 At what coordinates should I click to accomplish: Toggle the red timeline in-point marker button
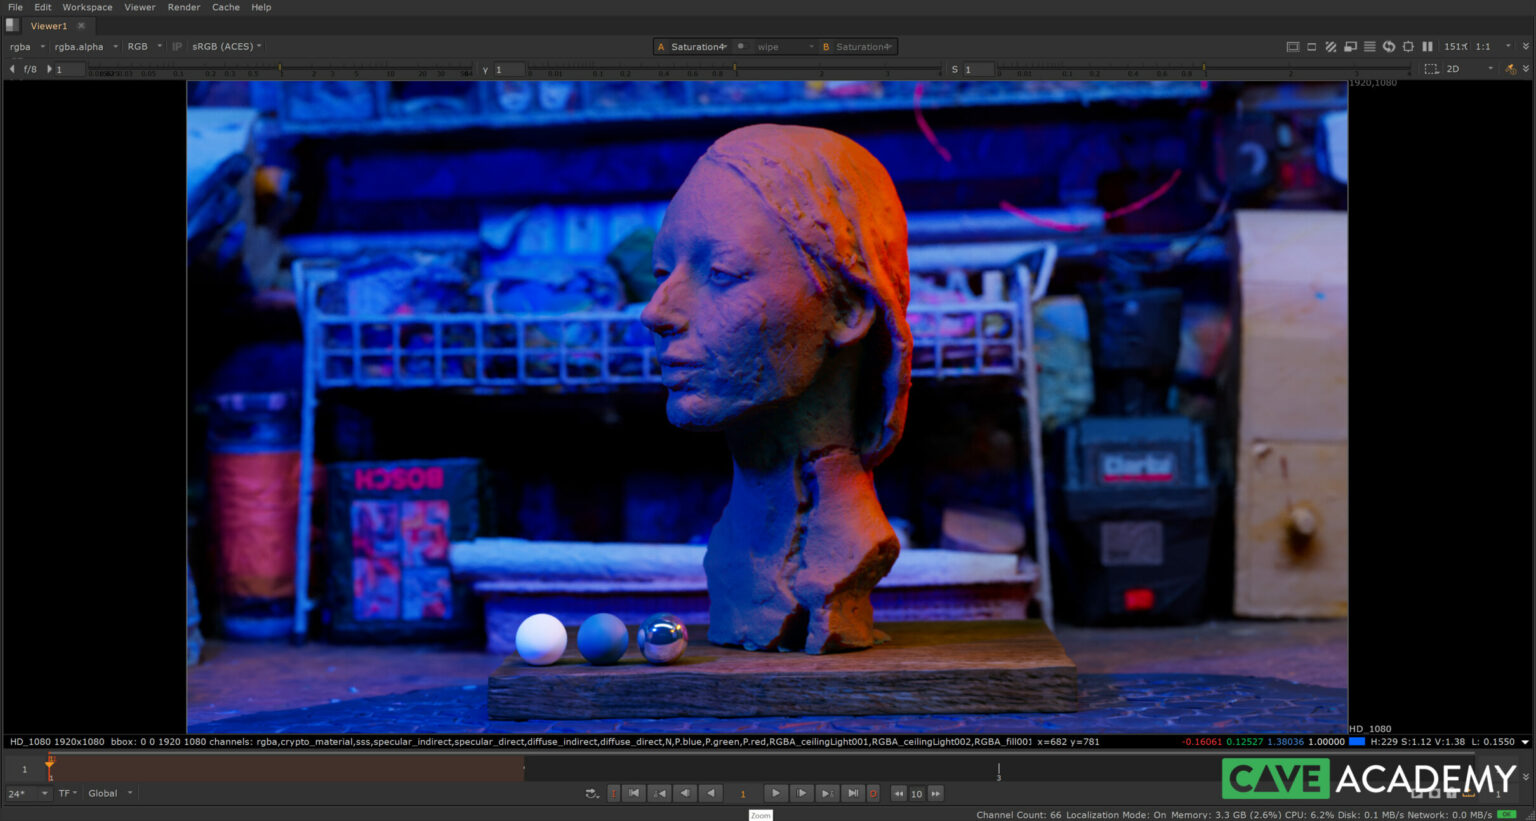click(x=614, y=793)
